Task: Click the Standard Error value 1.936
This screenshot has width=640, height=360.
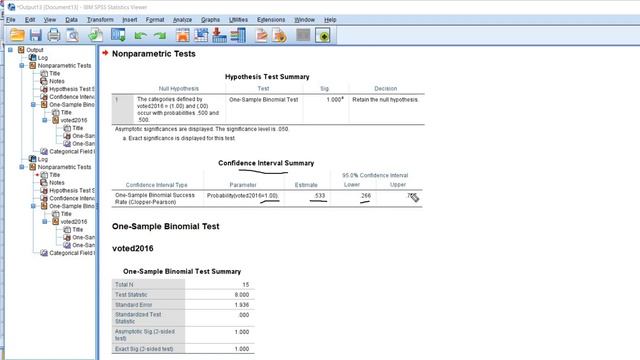Action: [x=242, y=305]
